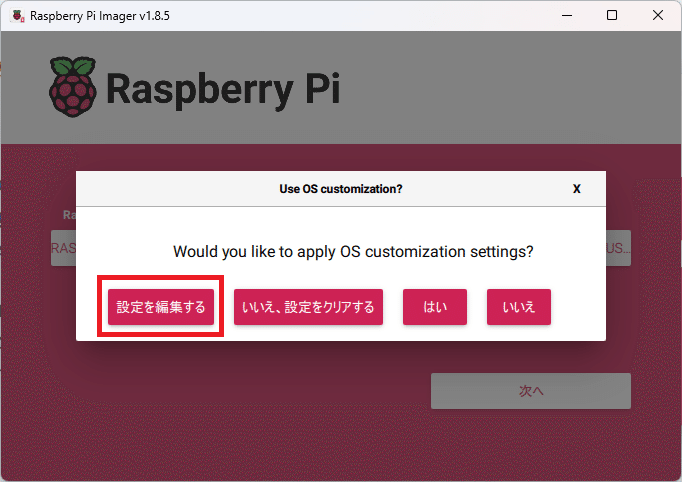Image resolution: width=682 pixels, height=482 pixels.
Task: Confirm with the はい button
Action: pos(435,307)
